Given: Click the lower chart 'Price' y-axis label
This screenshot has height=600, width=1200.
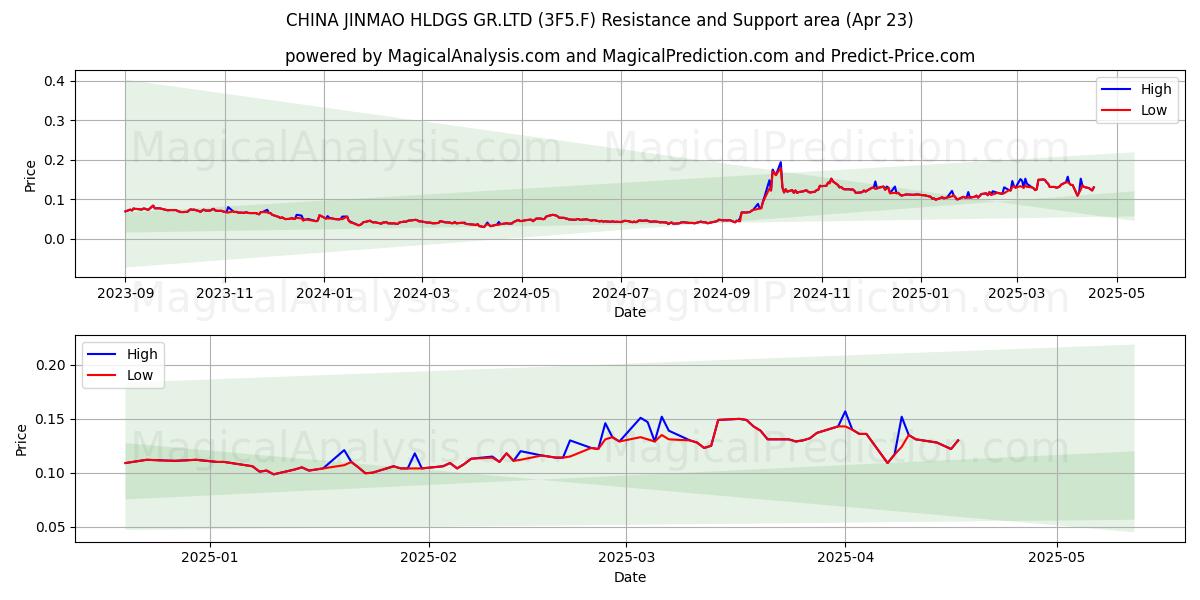Looking at the screenshot, I should (x=22, y=439).
